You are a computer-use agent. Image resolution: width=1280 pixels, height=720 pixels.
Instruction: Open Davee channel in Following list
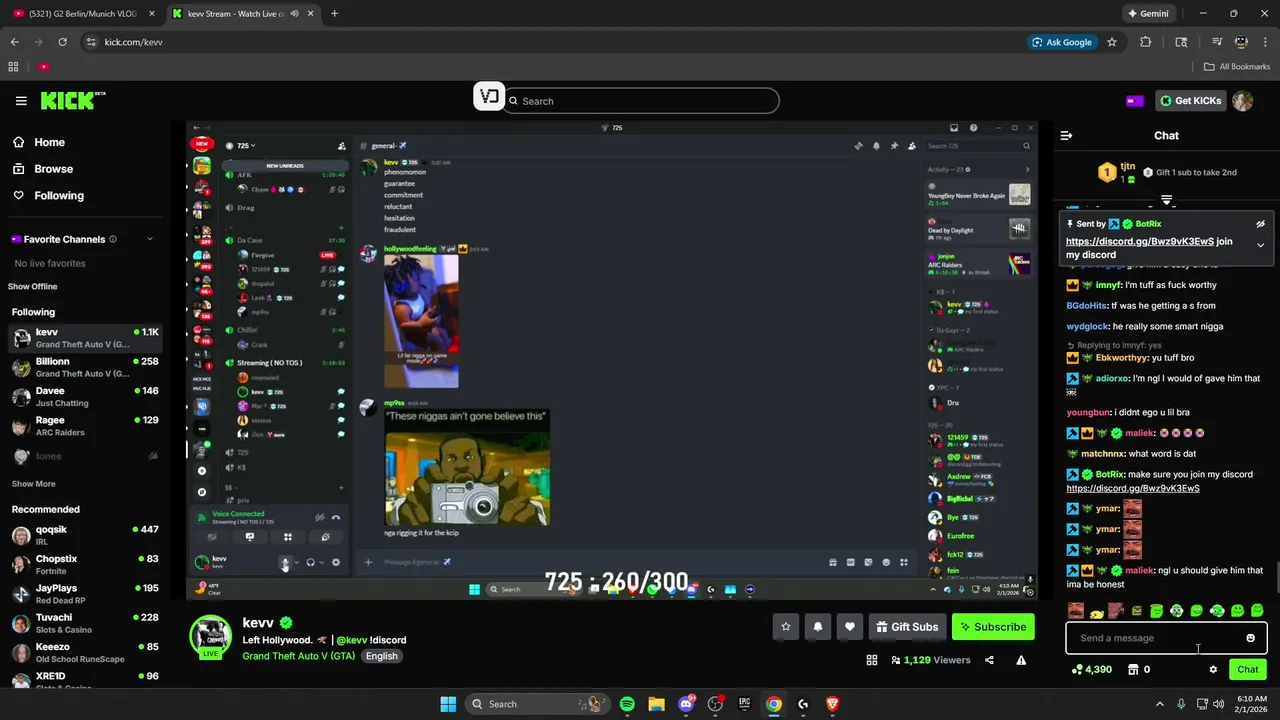click(x=85, y=397)
